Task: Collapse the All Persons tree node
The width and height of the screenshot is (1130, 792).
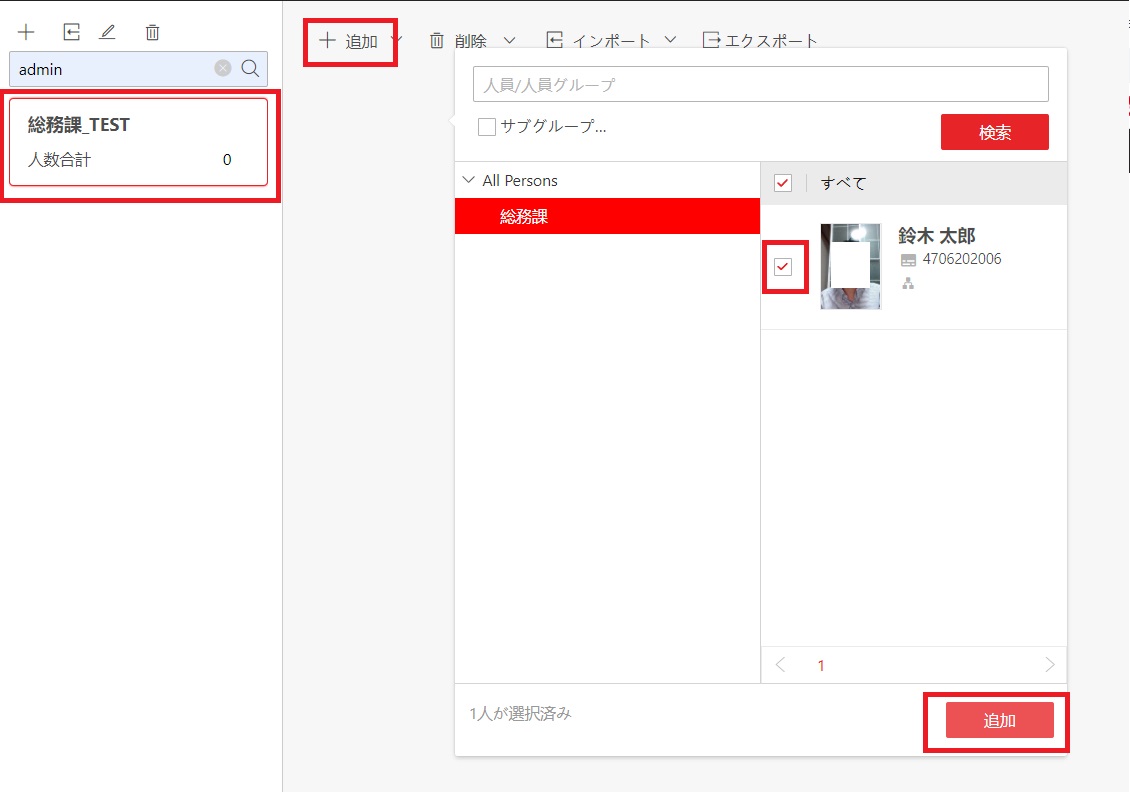Action: [468, 180]
